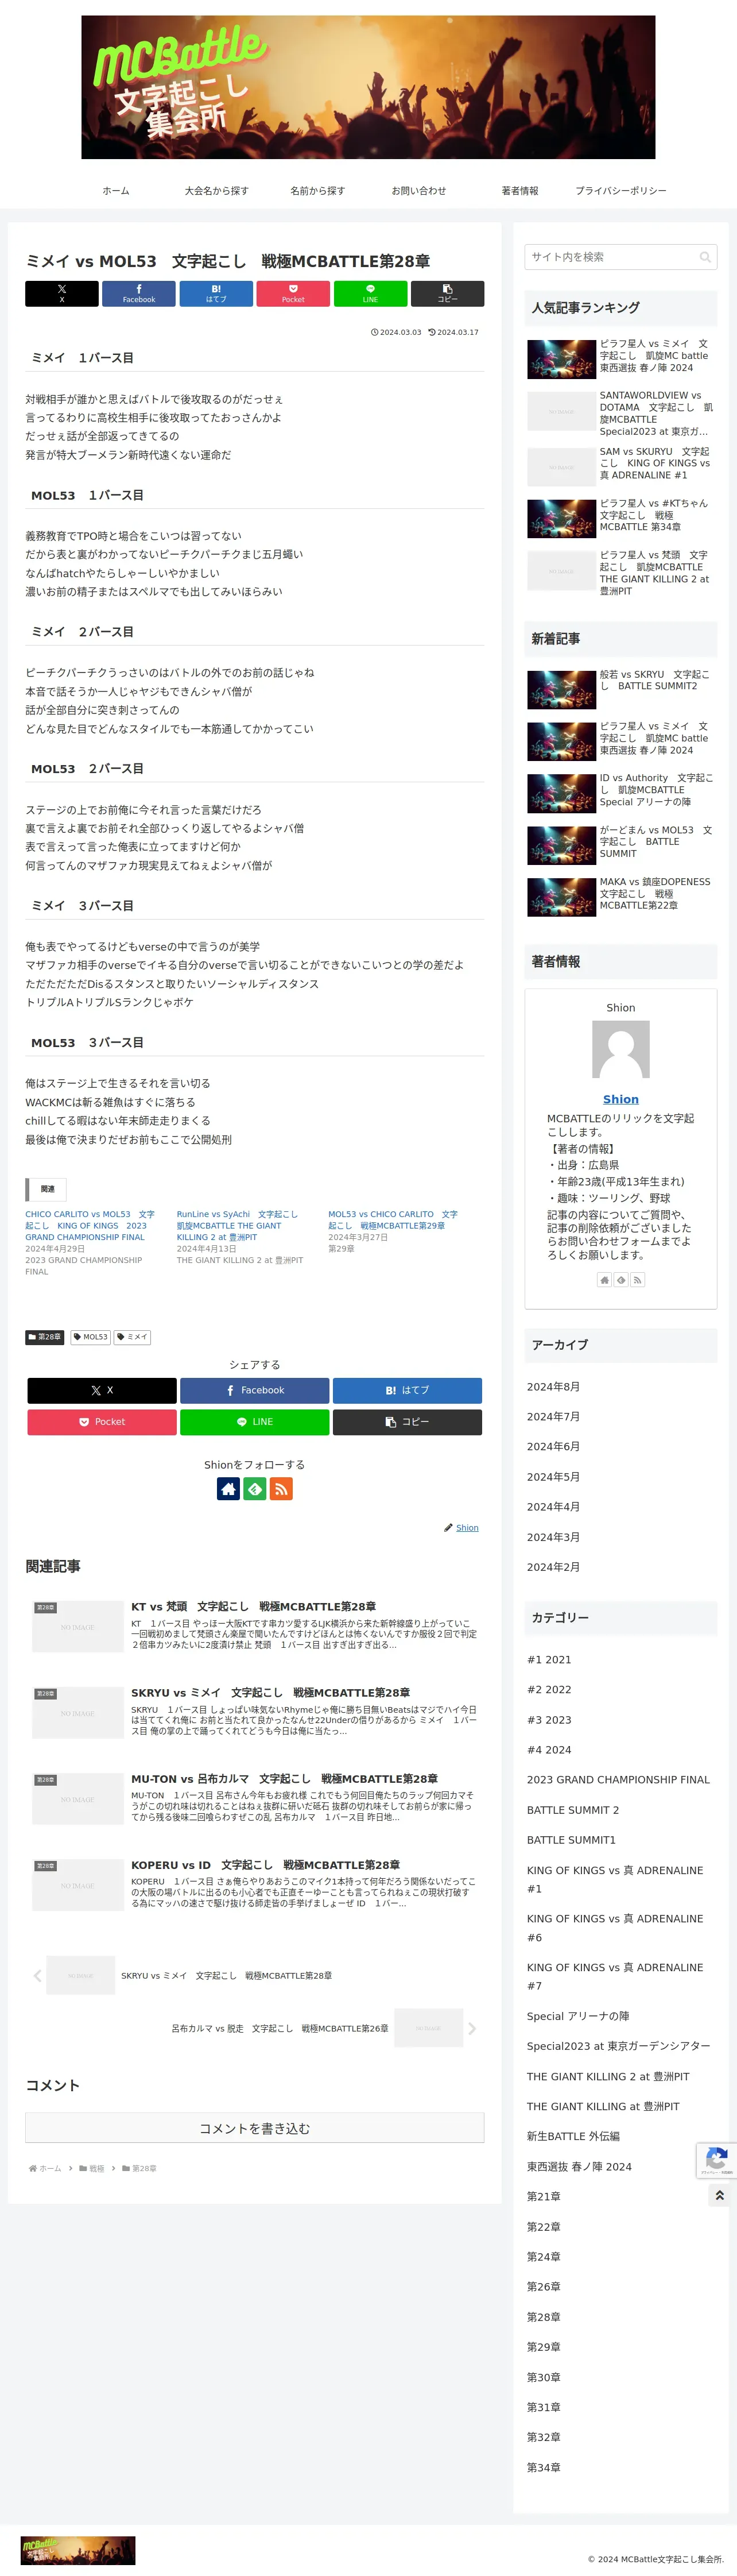Viewport: 737px width, 2576px height.
Task: Open ホーム in navigation menu
Action: tap(116, 191)
